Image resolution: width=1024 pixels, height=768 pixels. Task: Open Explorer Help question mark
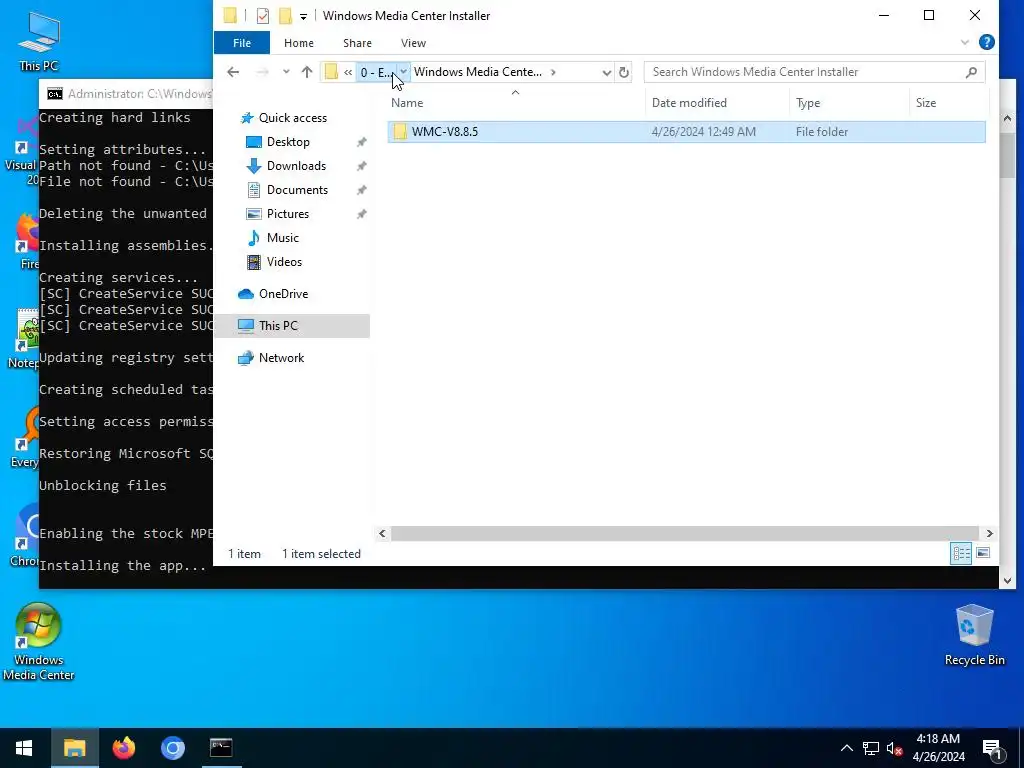click(987, 42)
